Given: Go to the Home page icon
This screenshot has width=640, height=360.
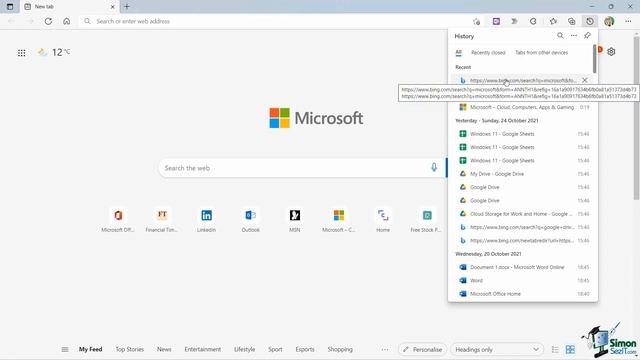Looking at the screenshot, I should tap(67, 21).
